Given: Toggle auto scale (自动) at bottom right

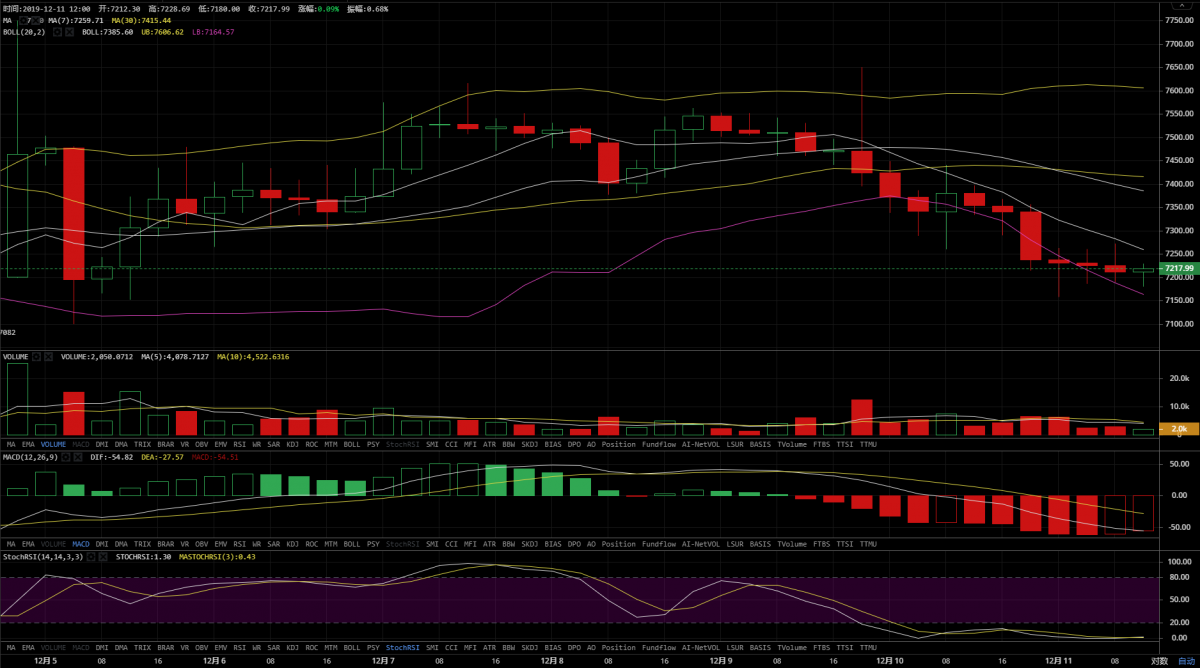Looking at the screenshot, I should click(1185, 661).
